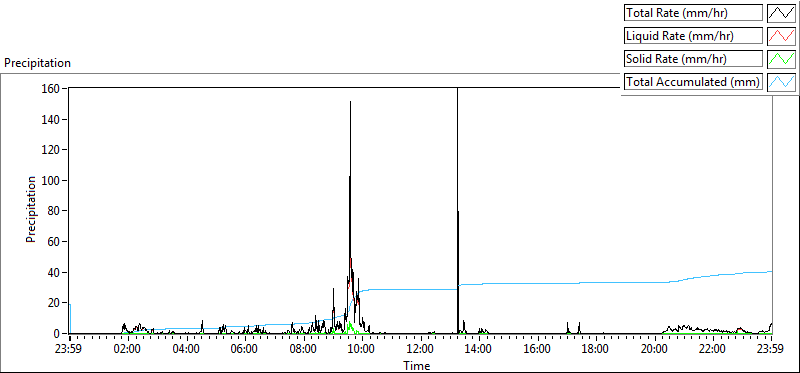The image size is (800, 373).
Task: Click the 0 y-axis minimum value
Action: [57, 334]
